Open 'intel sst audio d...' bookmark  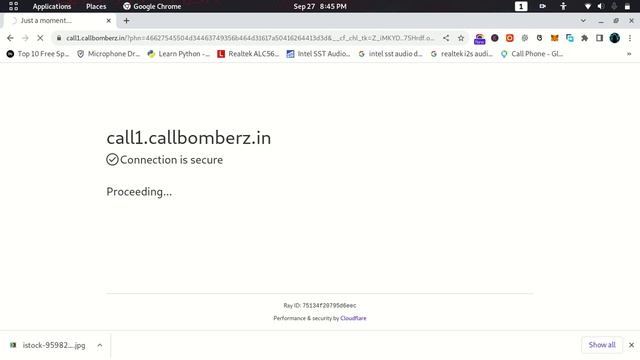pyautogui.click(x=390, y=53)
